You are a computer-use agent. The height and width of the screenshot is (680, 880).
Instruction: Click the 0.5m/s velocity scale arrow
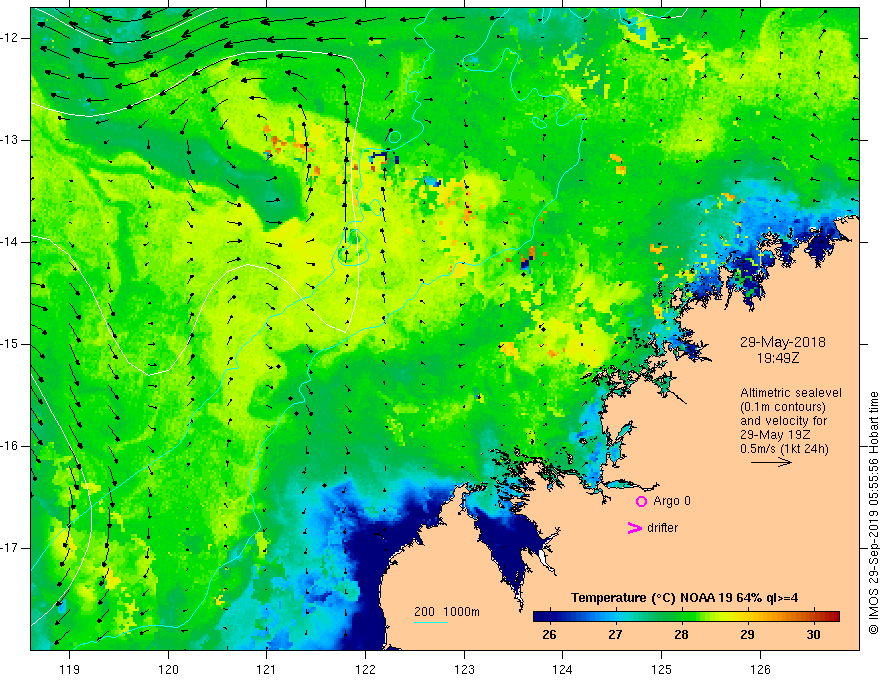coord(771,462)
